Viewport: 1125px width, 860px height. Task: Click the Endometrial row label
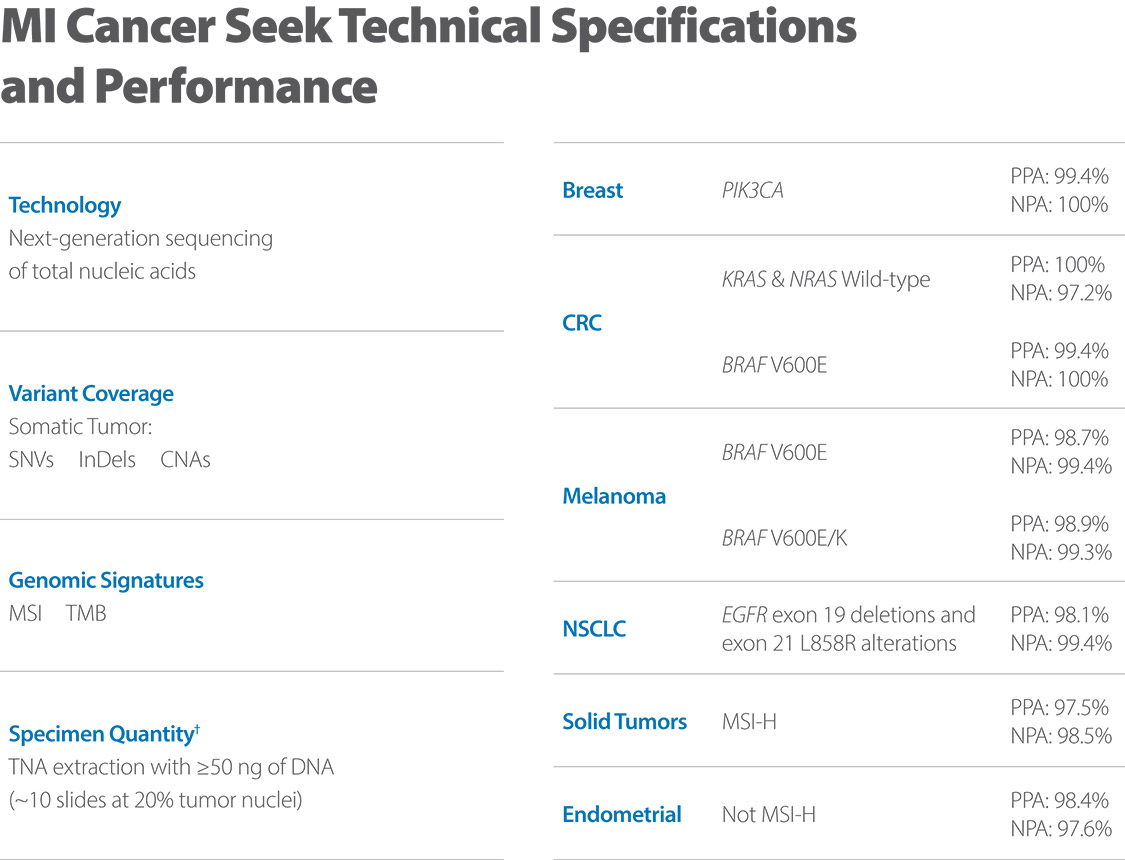tap(622, 814)
